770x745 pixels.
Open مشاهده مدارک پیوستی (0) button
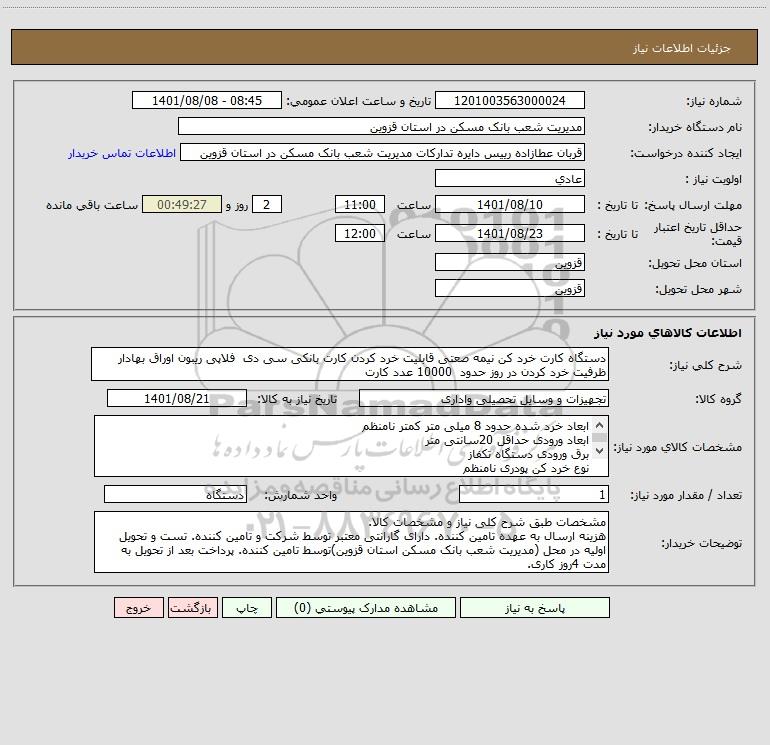point(366,608)
